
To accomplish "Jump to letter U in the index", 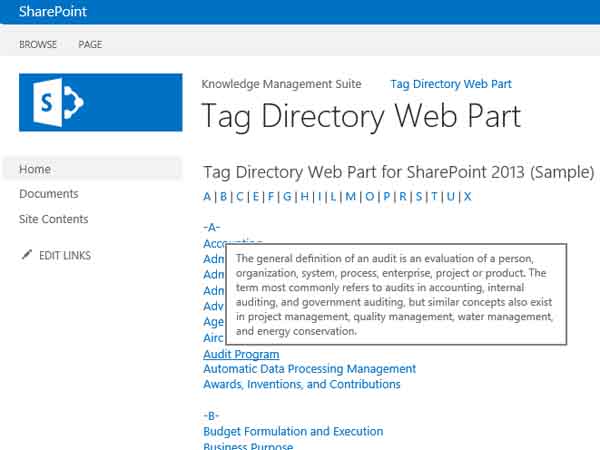I will (451, 196).
